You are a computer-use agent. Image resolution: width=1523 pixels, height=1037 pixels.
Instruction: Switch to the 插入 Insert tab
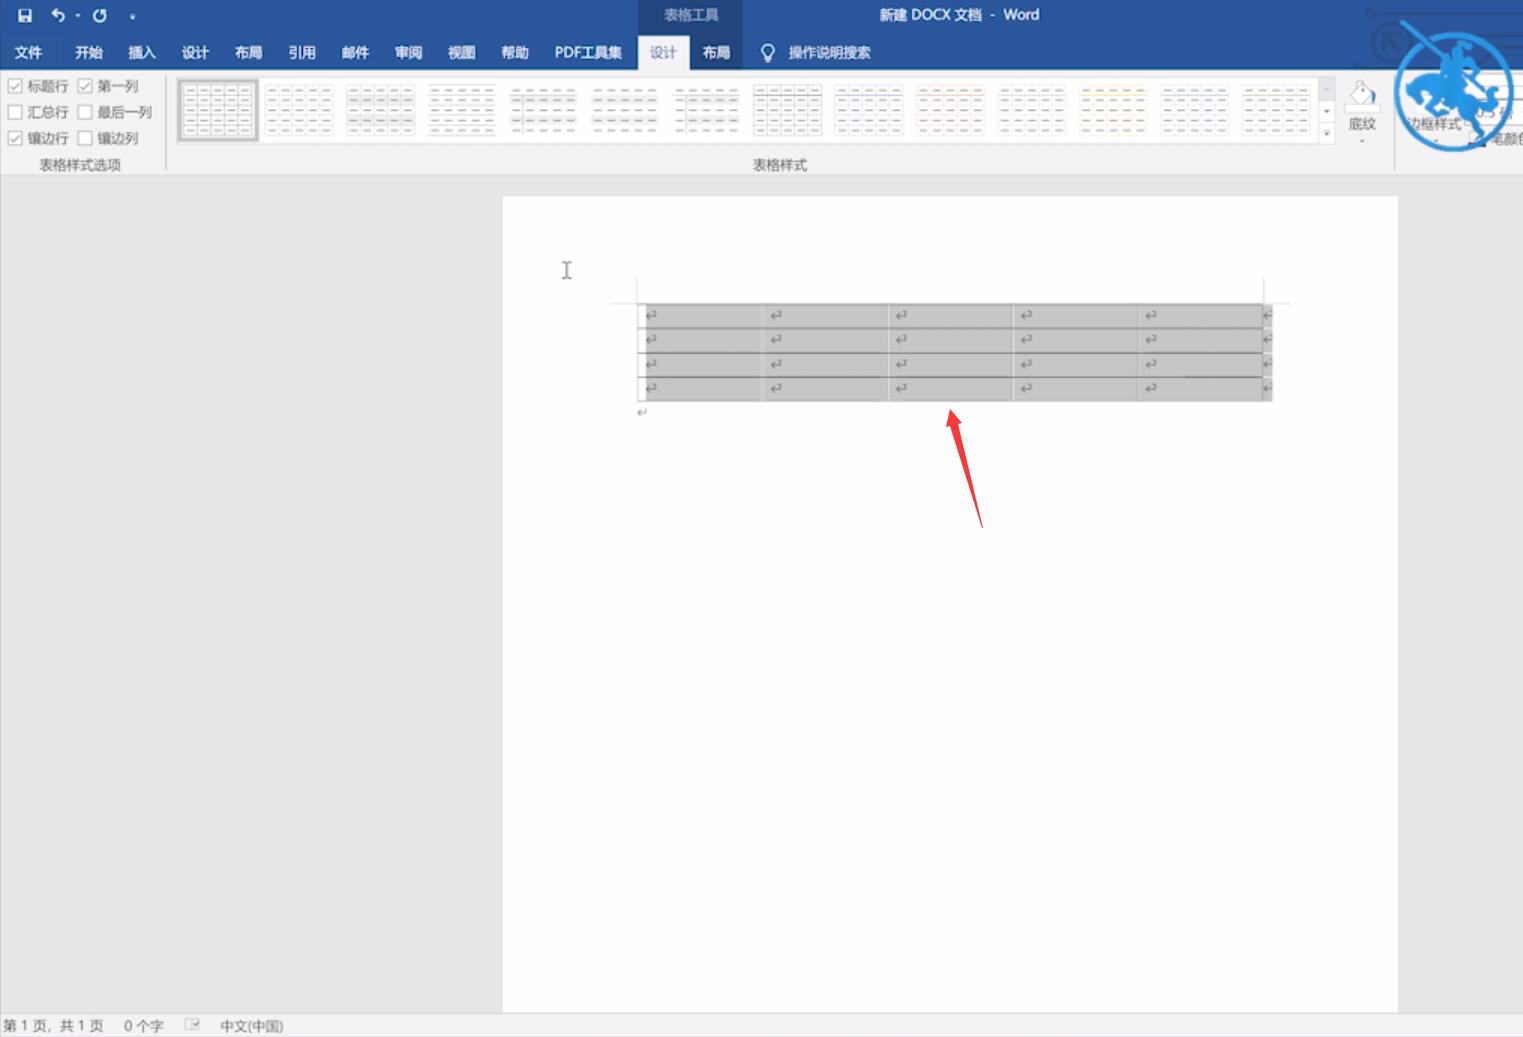(142, 52)
